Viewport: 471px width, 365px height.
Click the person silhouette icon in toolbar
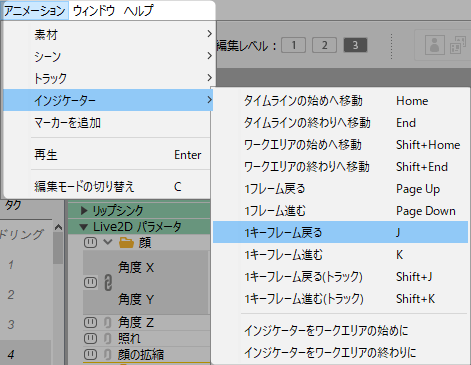435,45
